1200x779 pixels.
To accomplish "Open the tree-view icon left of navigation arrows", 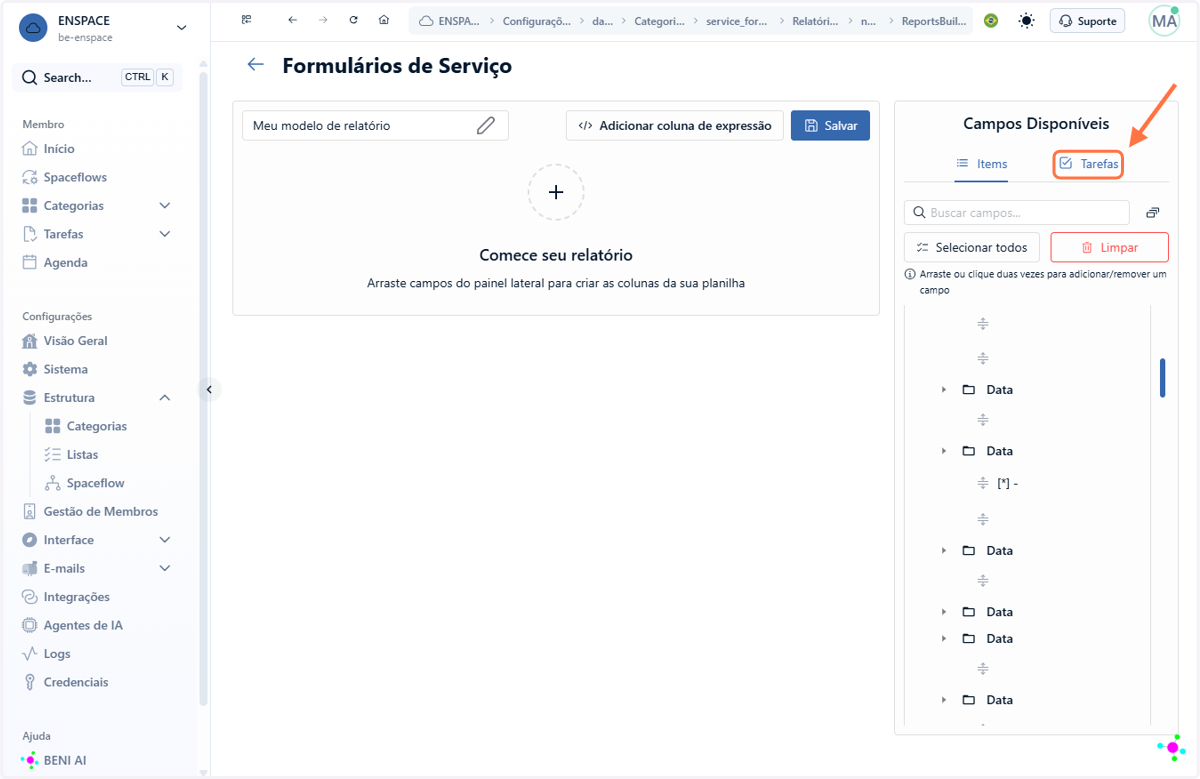I will pyautogui.click(x=246, y=20).
